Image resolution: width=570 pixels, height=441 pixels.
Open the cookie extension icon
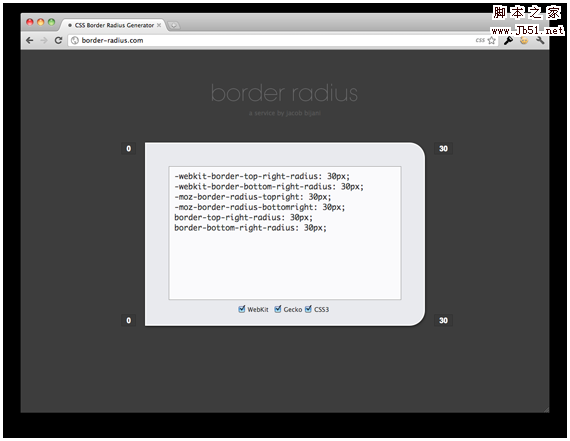point(524,40)
